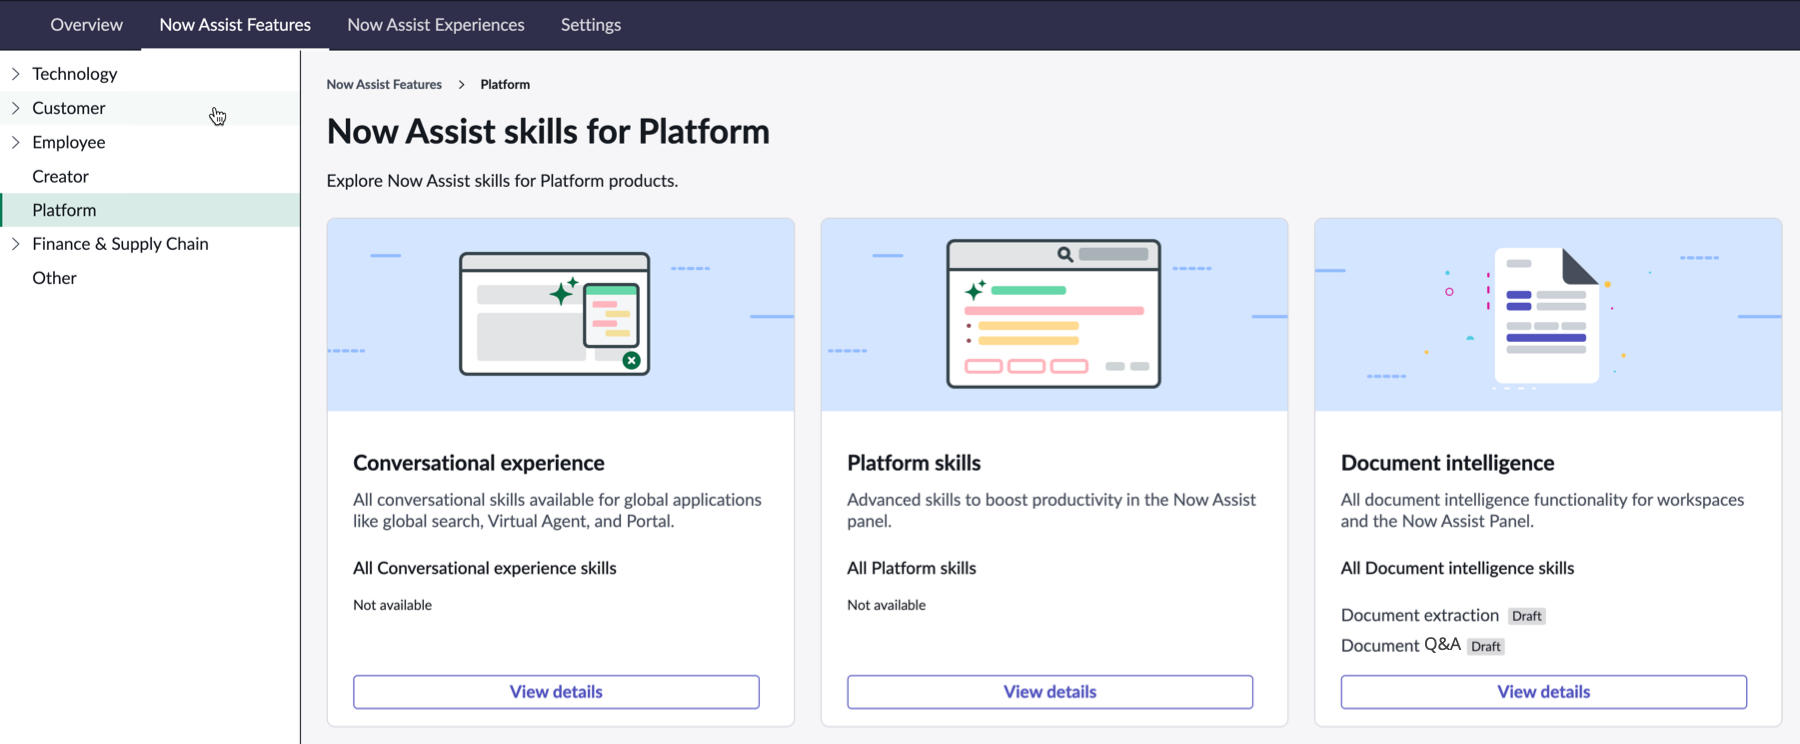Click the Document extraction skill
Screen dimensions: 1800x744
(x=1420, y=615)
